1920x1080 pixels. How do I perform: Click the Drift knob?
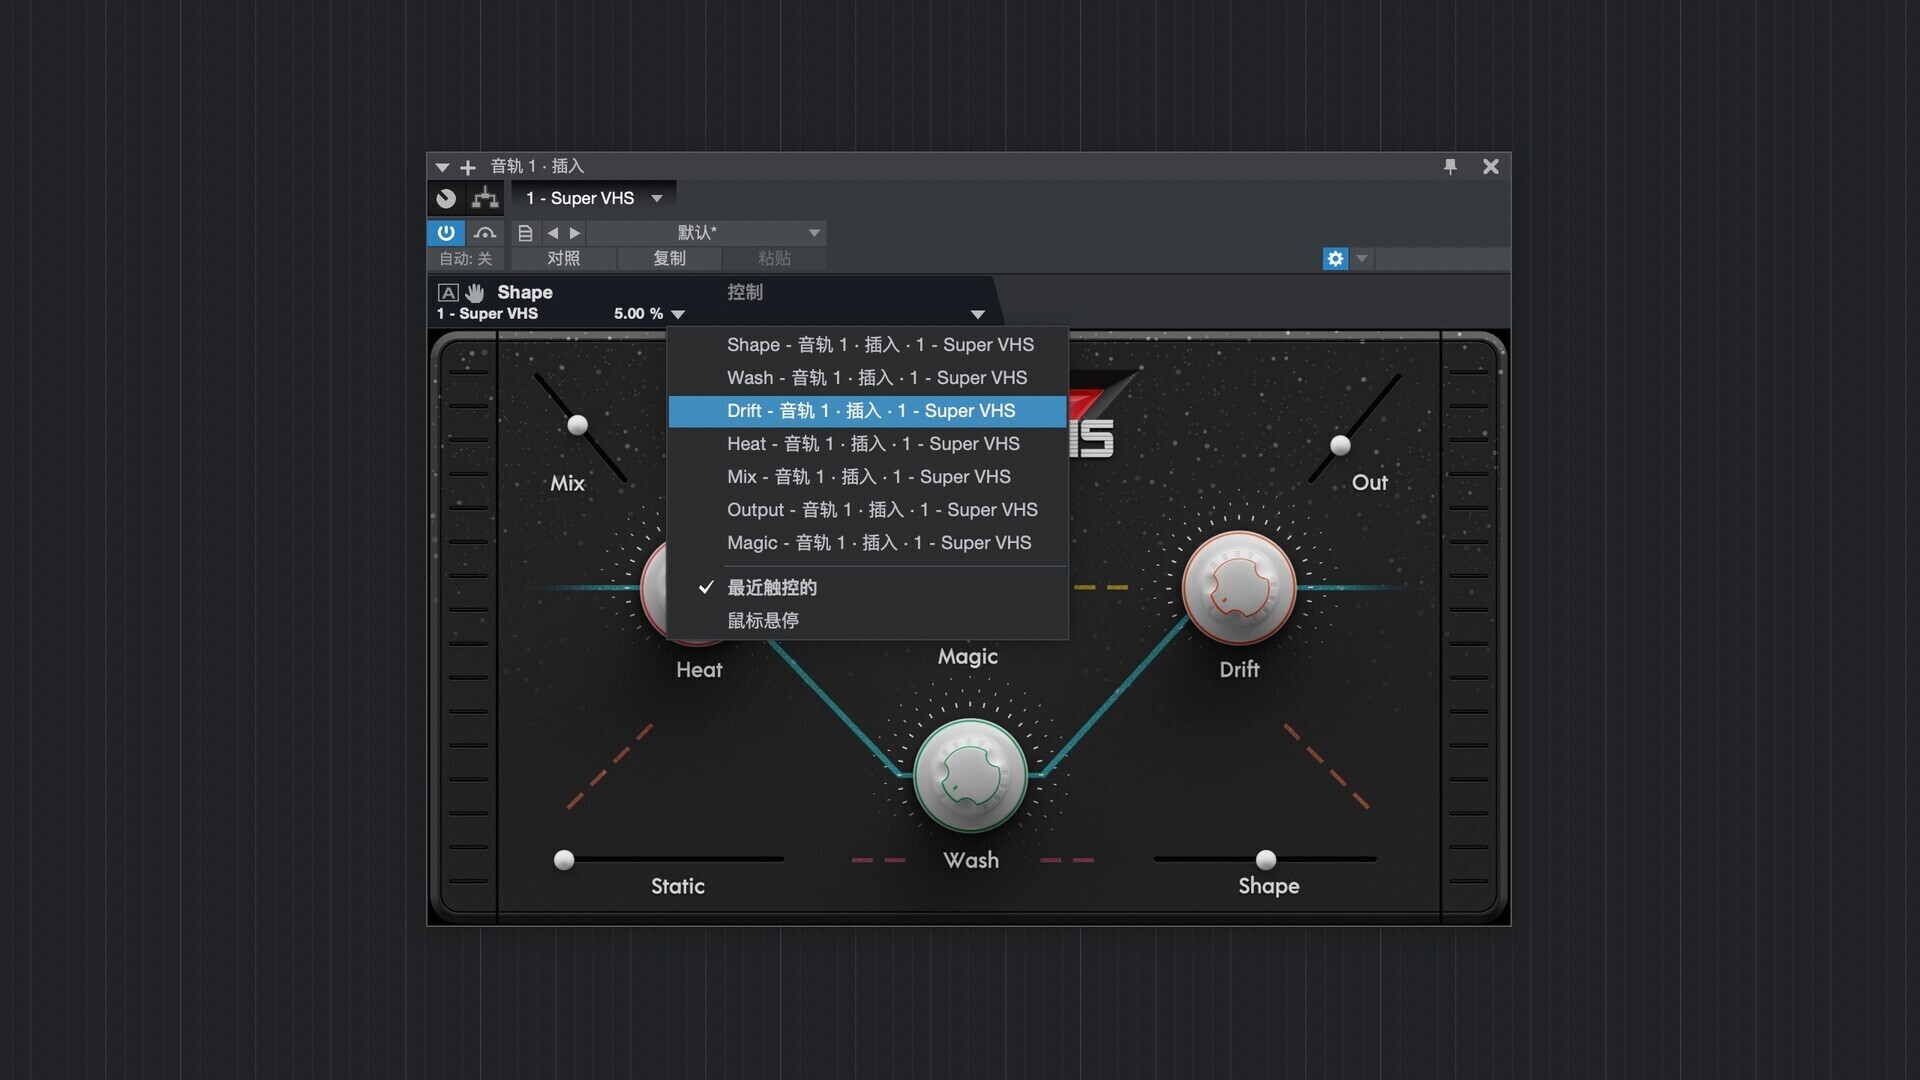coord(1239,588)
